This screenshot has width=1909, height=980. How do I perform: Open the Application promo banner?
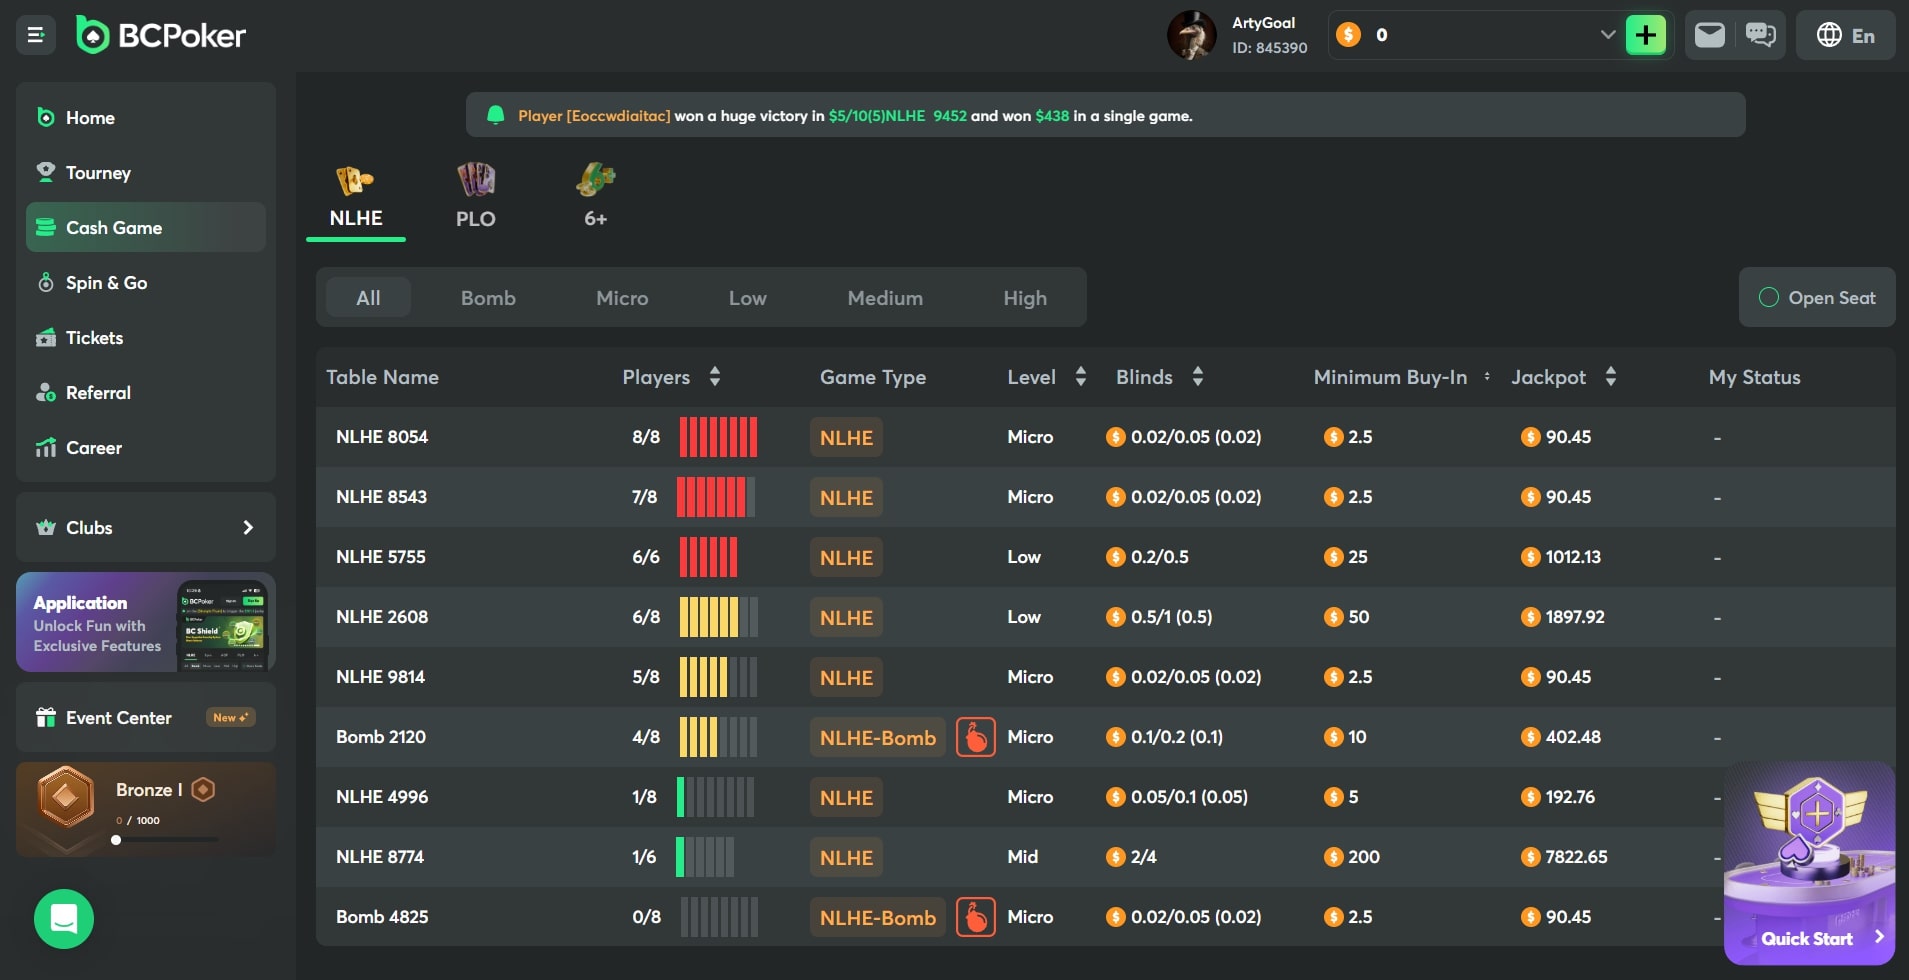coord(146,622)
